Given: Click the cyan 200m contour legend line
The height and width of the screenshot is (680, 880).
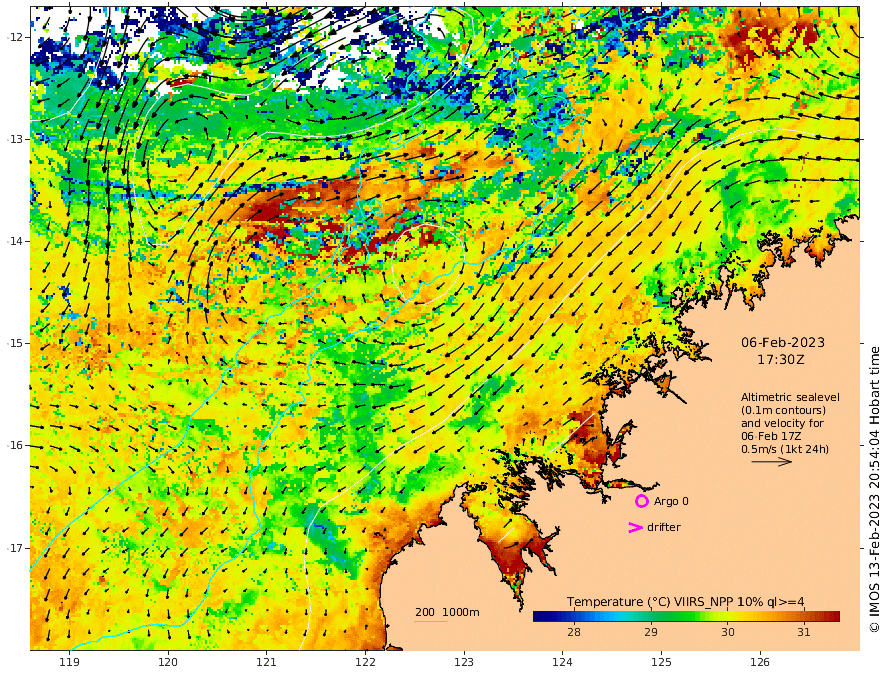Looking at the screenshot, I should click(431, 621).
